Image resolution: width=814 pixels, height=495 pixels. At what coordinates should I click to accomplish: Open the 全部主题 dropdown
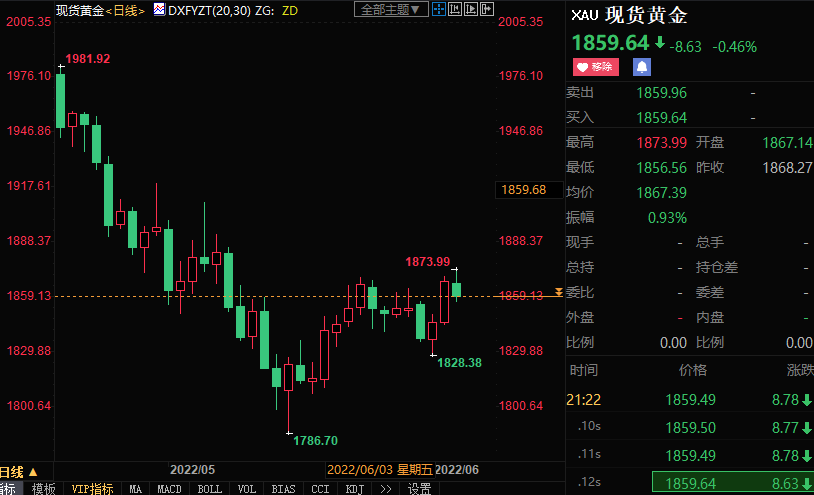[x=391, y=10]
